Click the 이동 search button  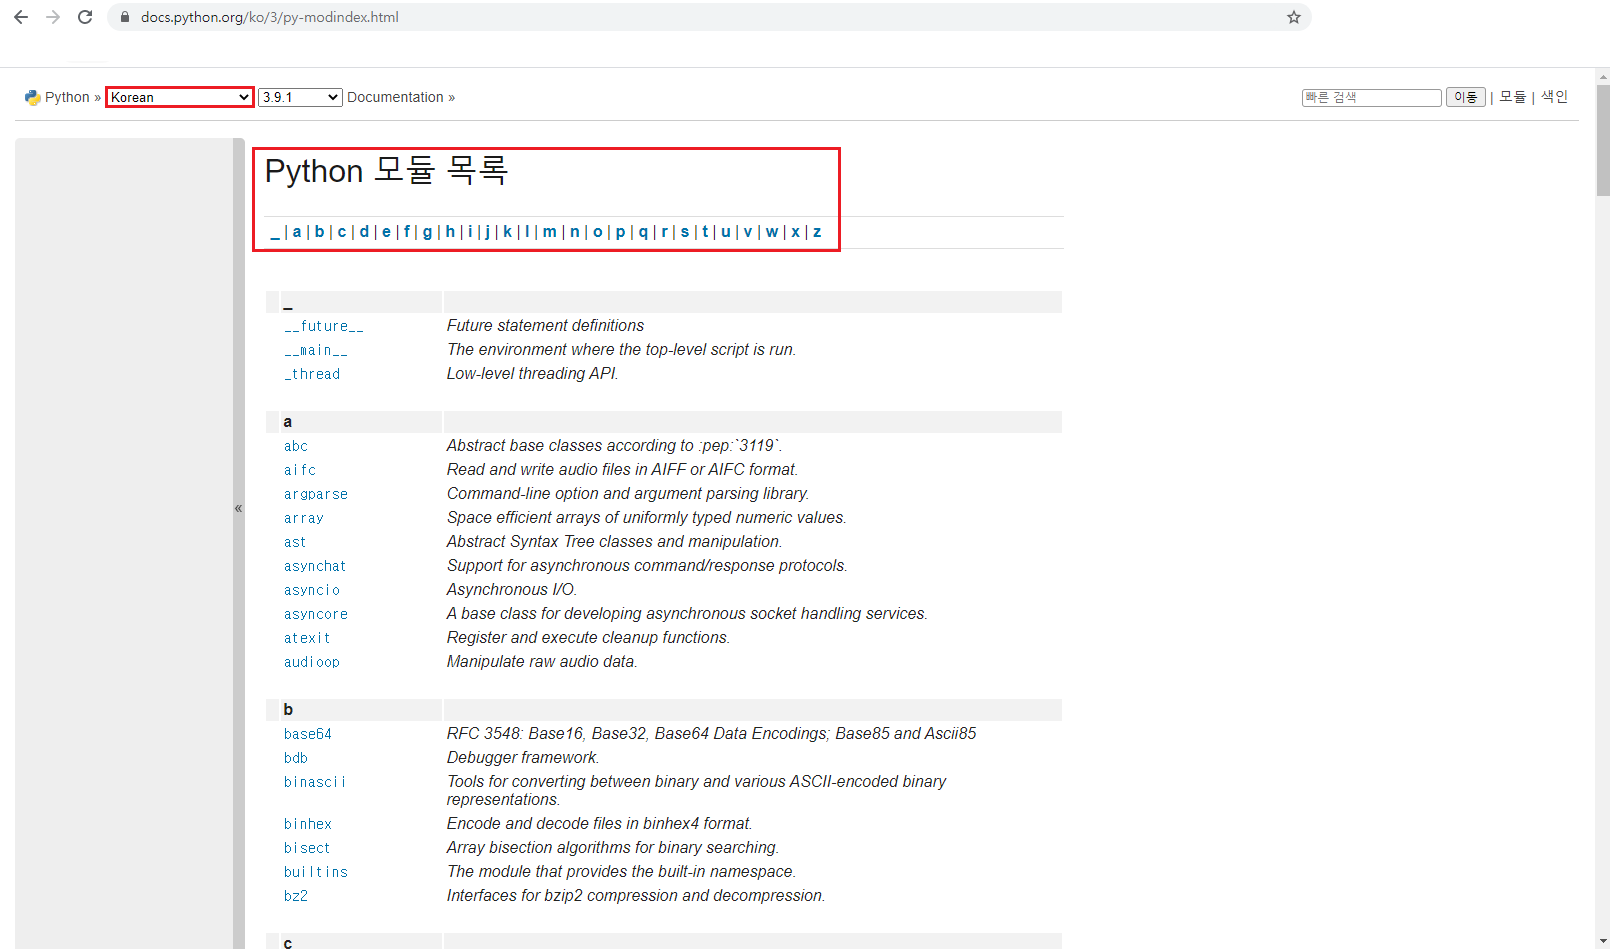click(x=1465, y=97)
